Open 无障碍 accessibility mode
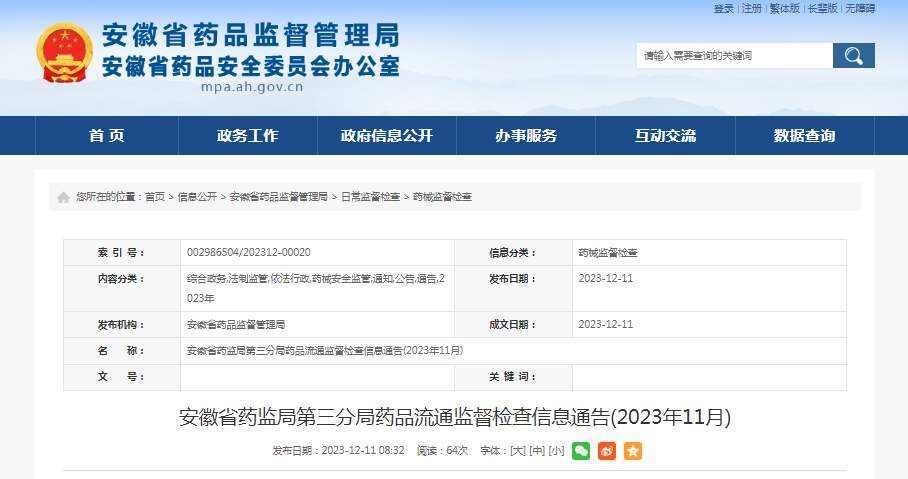Image resolution: width=908 pixels, height=479 pixels. click(861, 9)
